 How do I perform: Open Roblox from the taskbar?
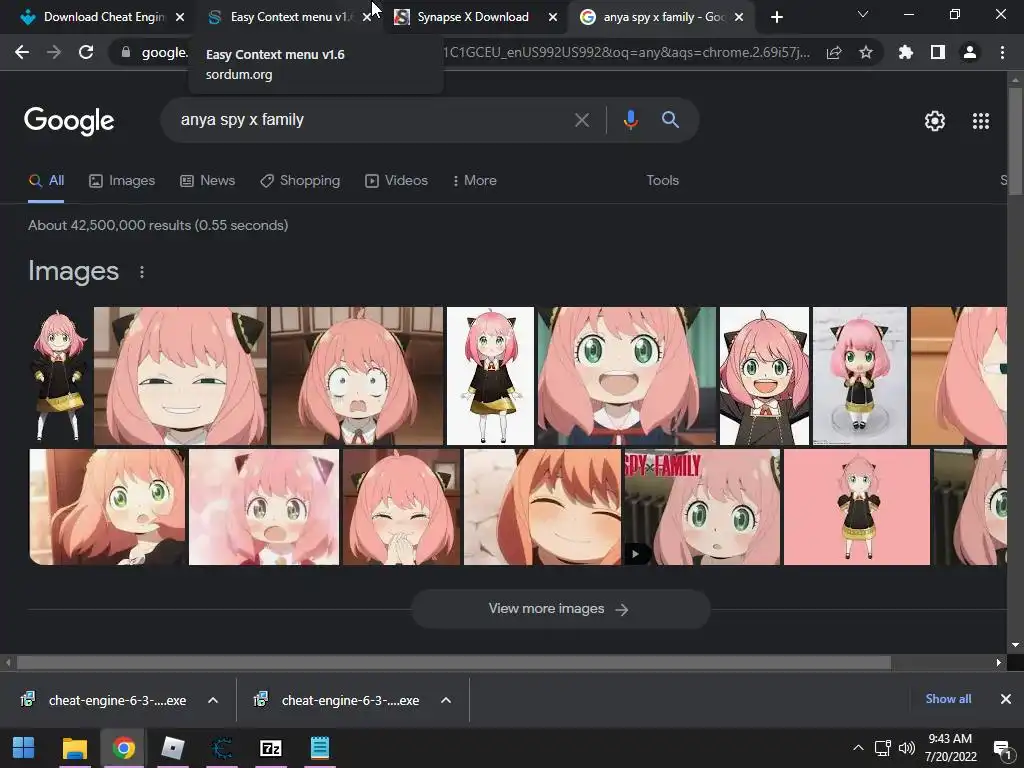point(172,748)
